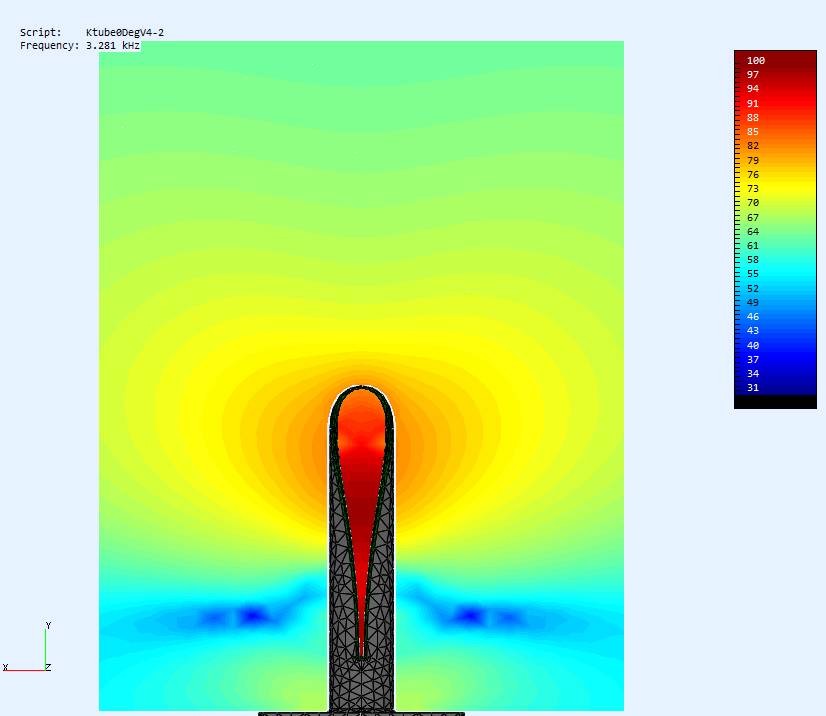Image resolution: width=826 pixels, height=716 pixels.
Task: Click the 37 label on color legend
Action: 753,359
